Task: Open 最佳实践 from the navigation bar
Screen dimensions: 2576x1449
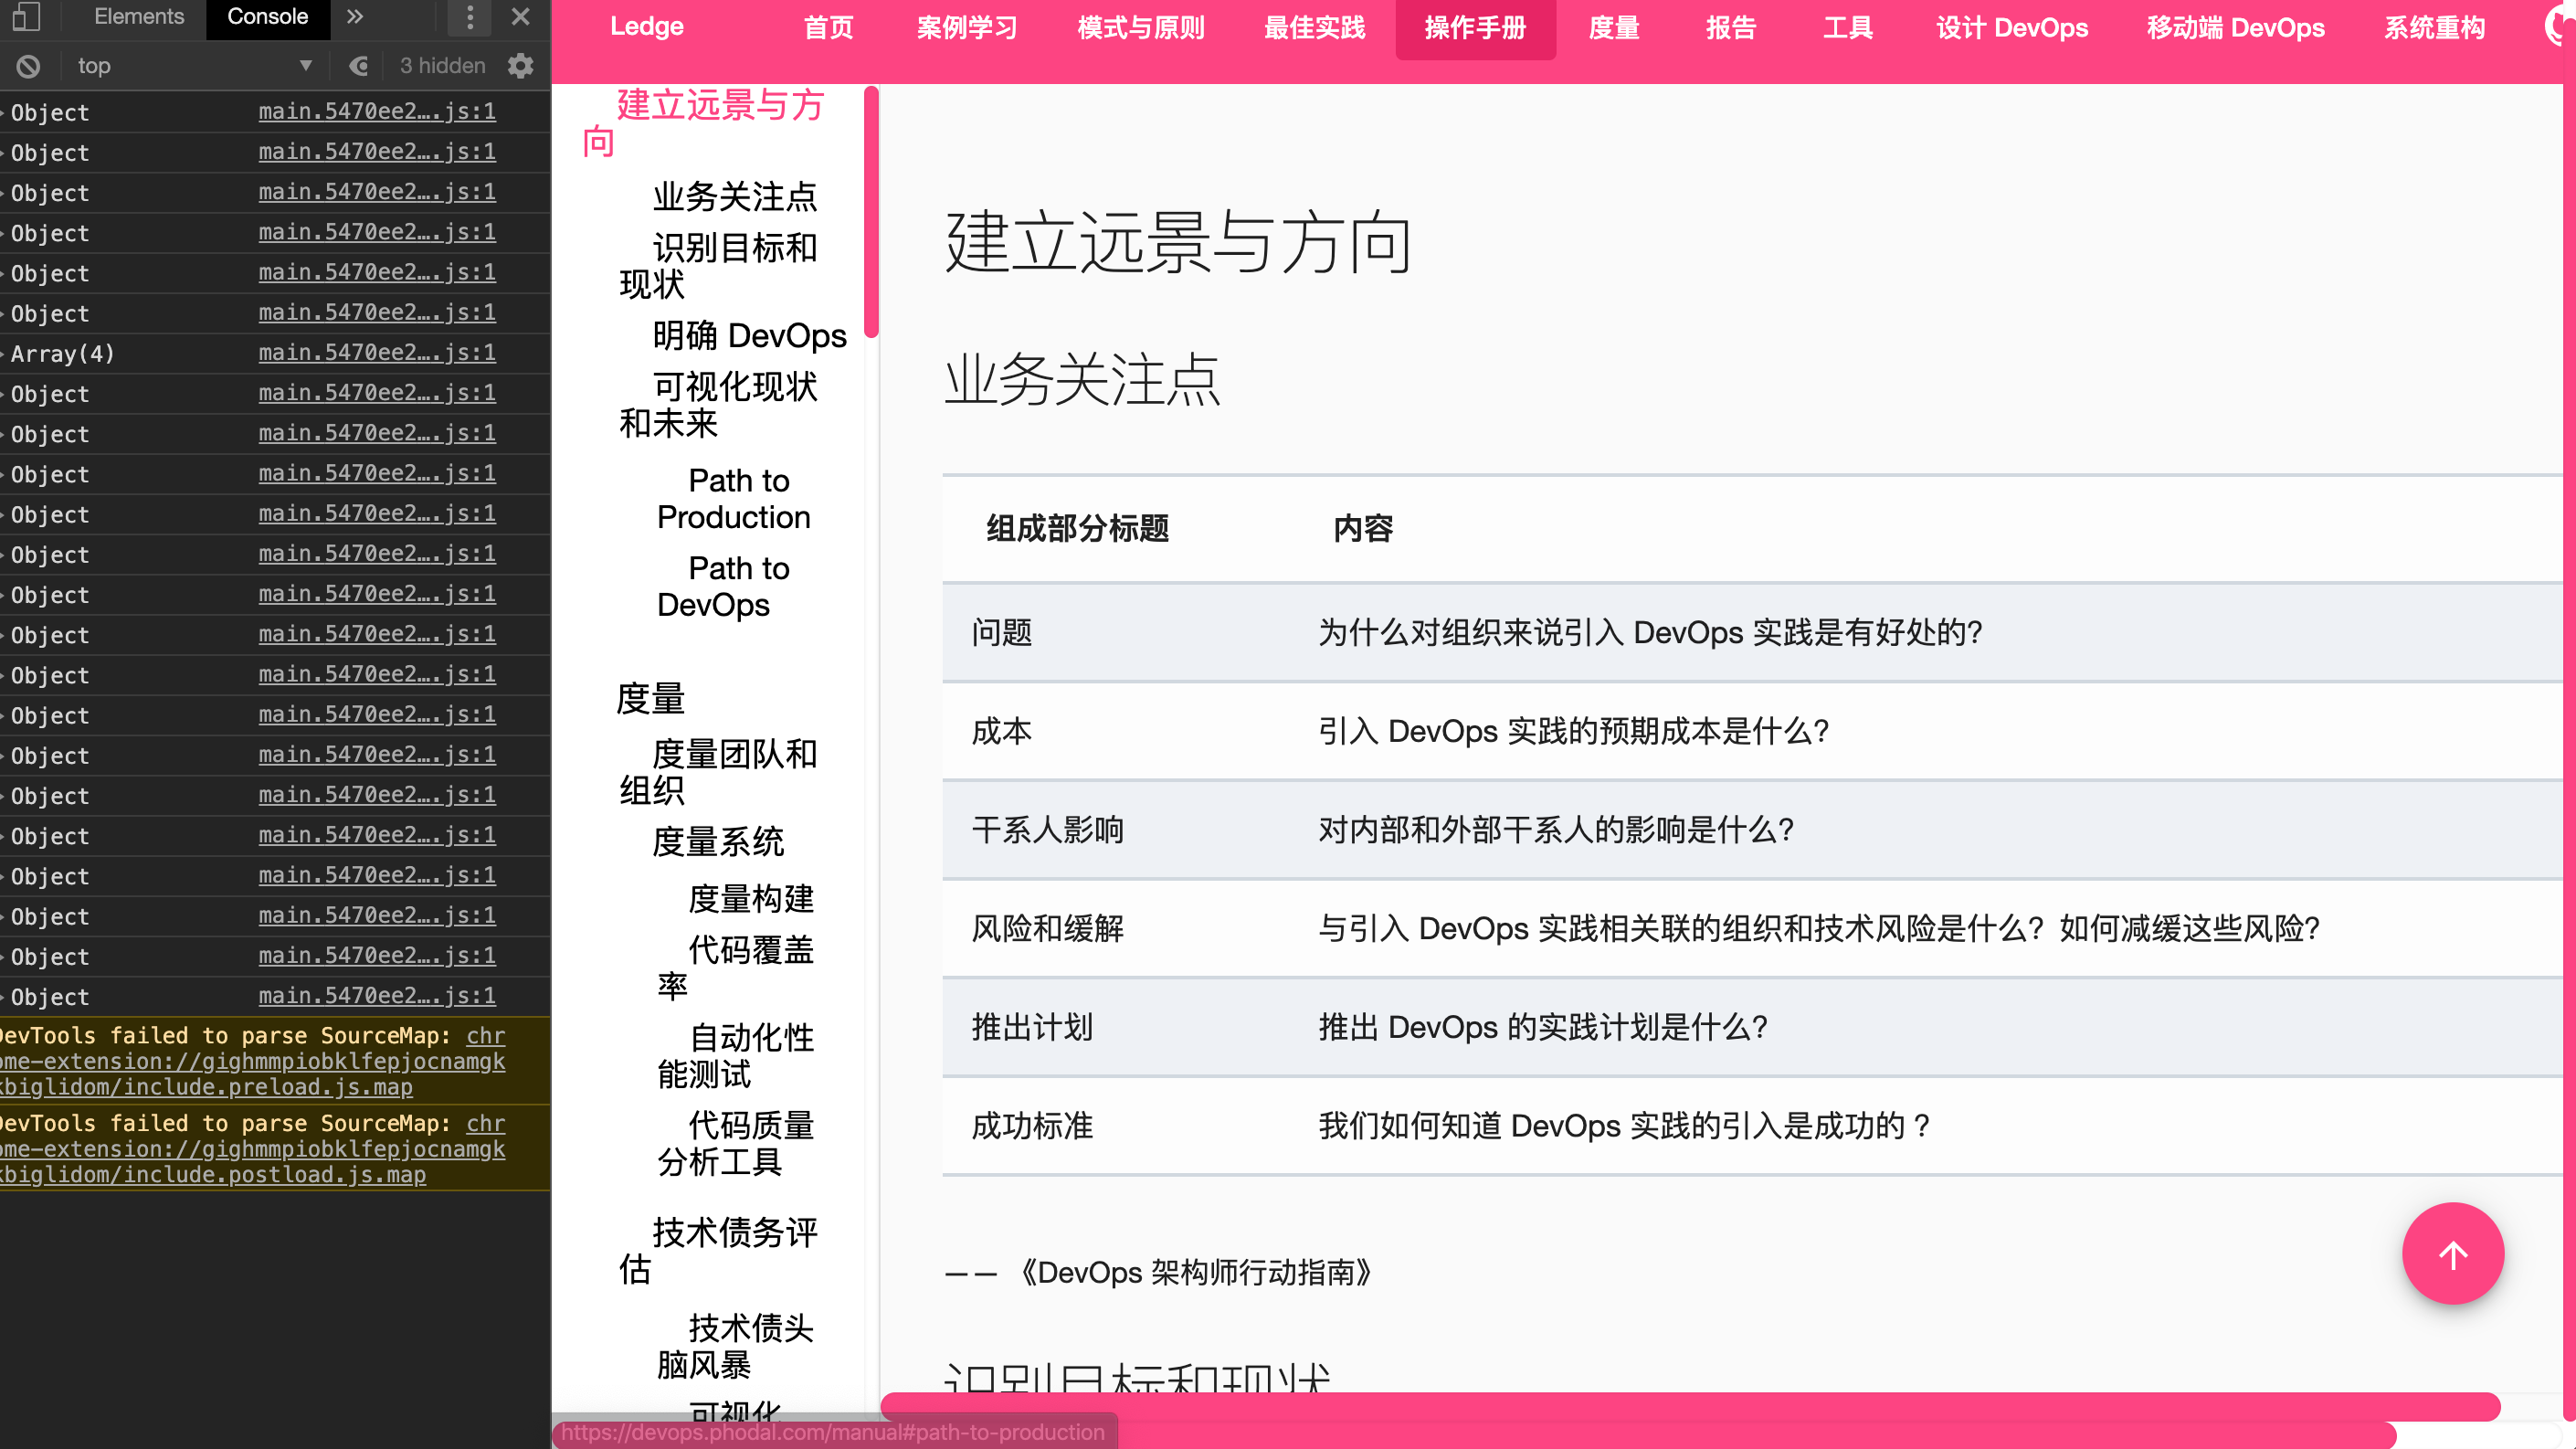Action: click(x=1314, y=28)
